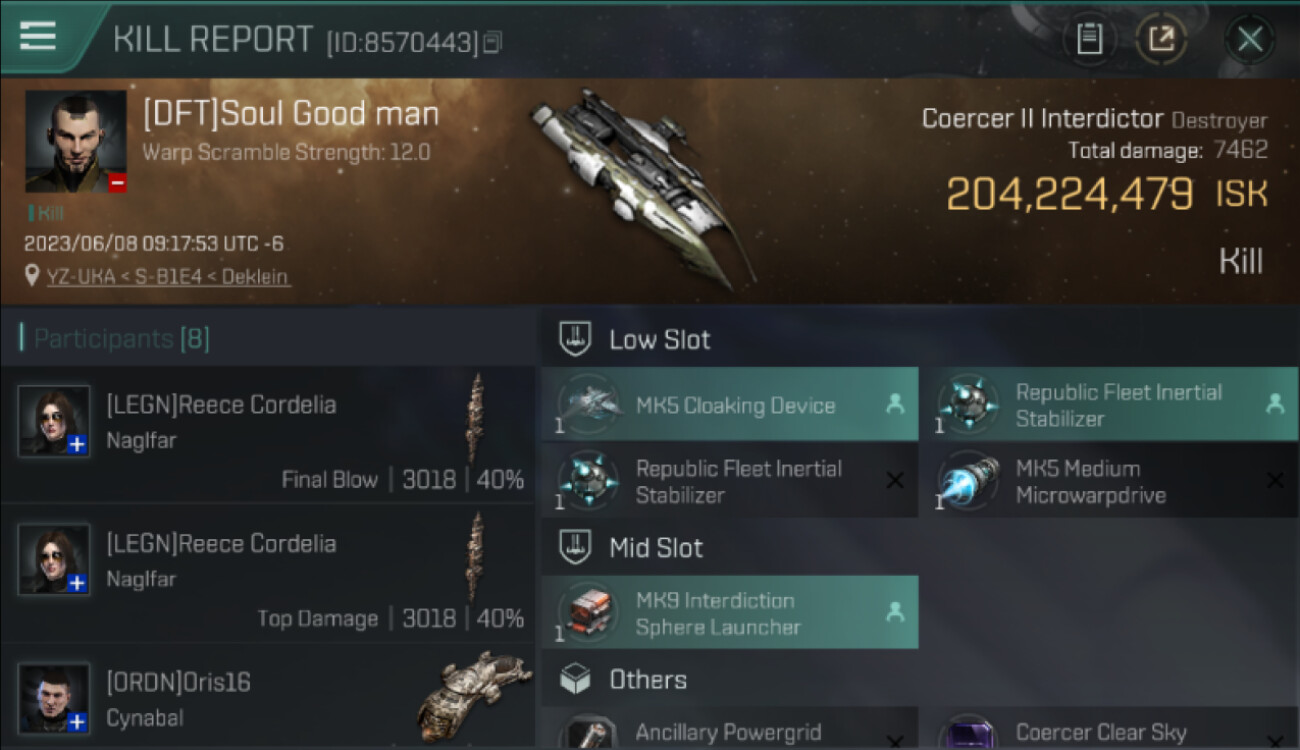This screenshot has width=1300, height=750.
Task: Select the Ancillary Powergrid item
Action: pyautogui.click(x=730, y=729)
